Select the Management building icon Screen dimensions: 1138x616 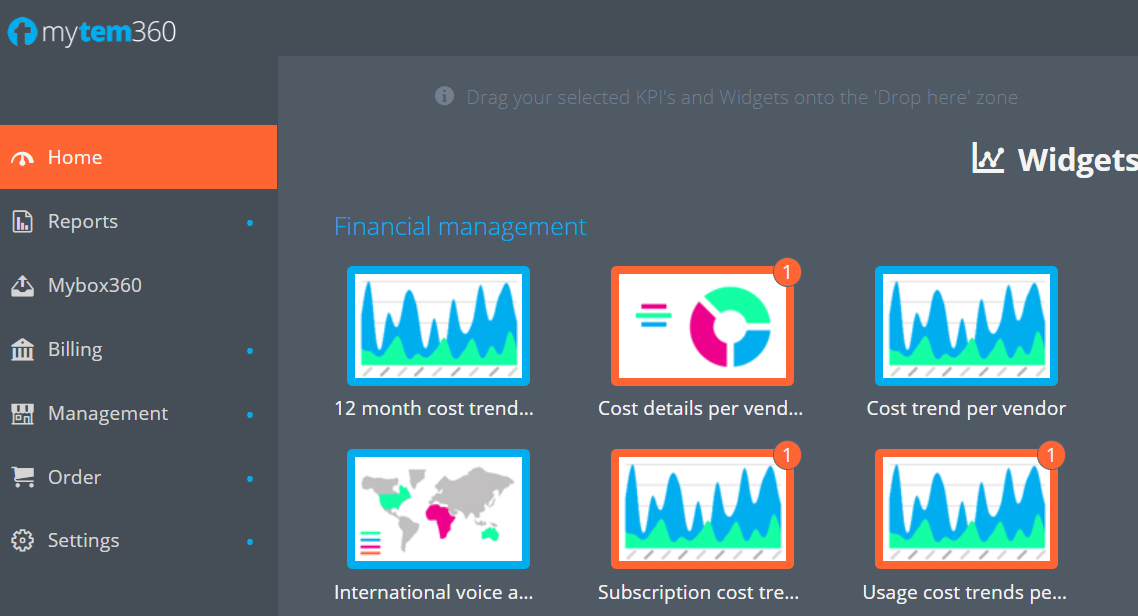click(22, 414)
